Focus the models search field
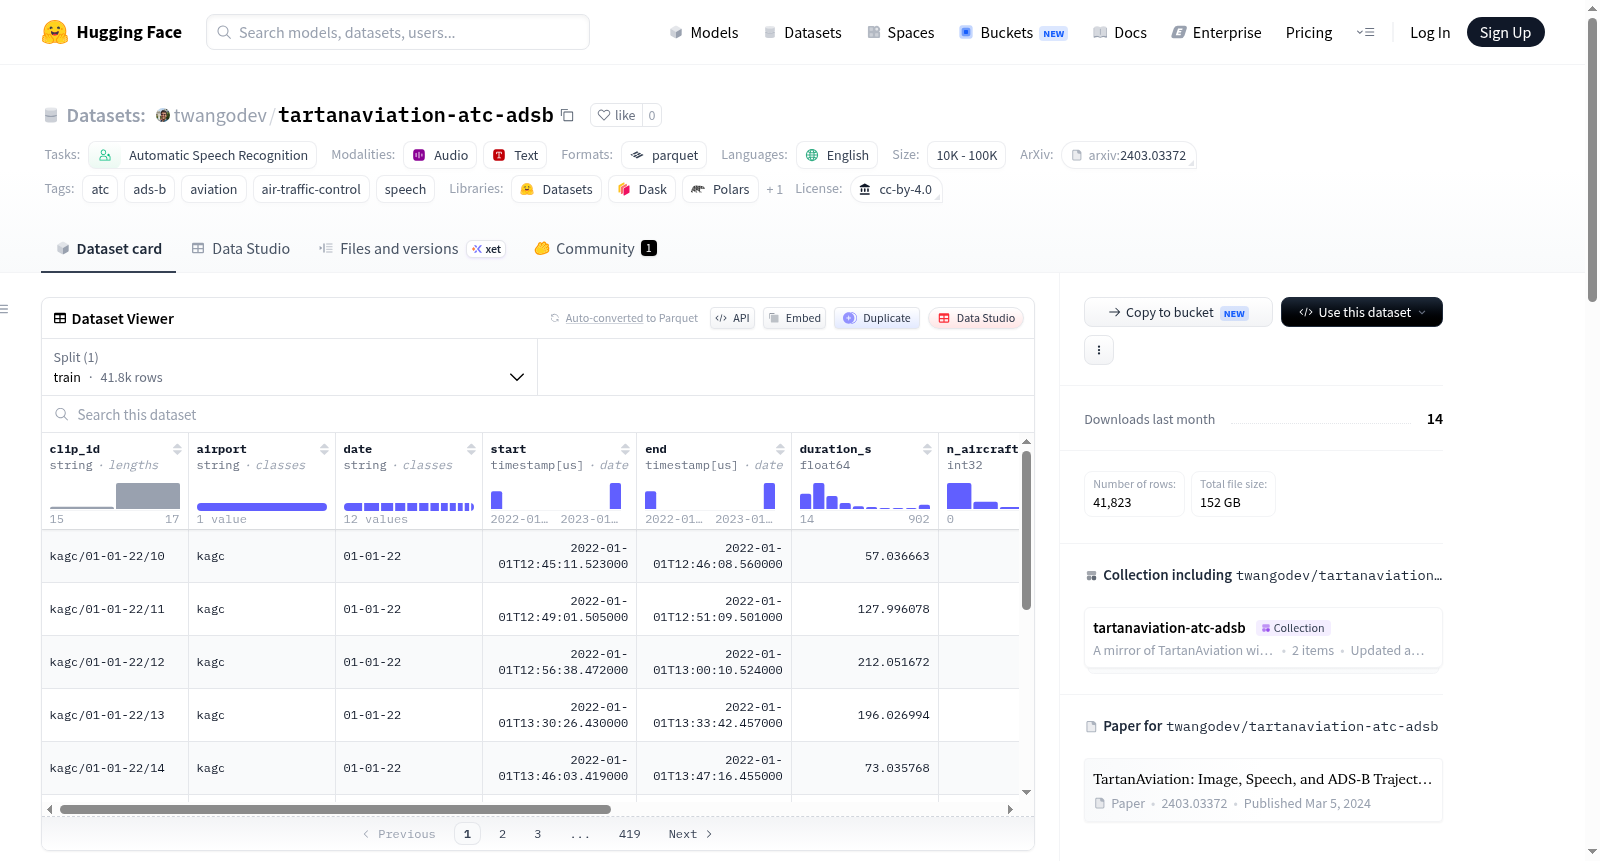Screen dimensions: 1600x861 [x=398, y=32]
